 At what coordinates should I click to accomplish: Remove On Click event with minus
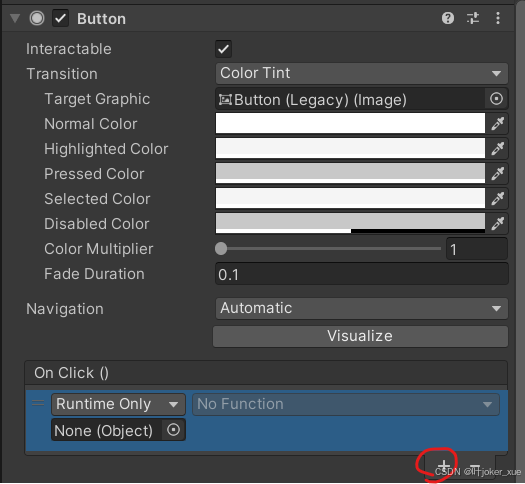click(475, 466)
